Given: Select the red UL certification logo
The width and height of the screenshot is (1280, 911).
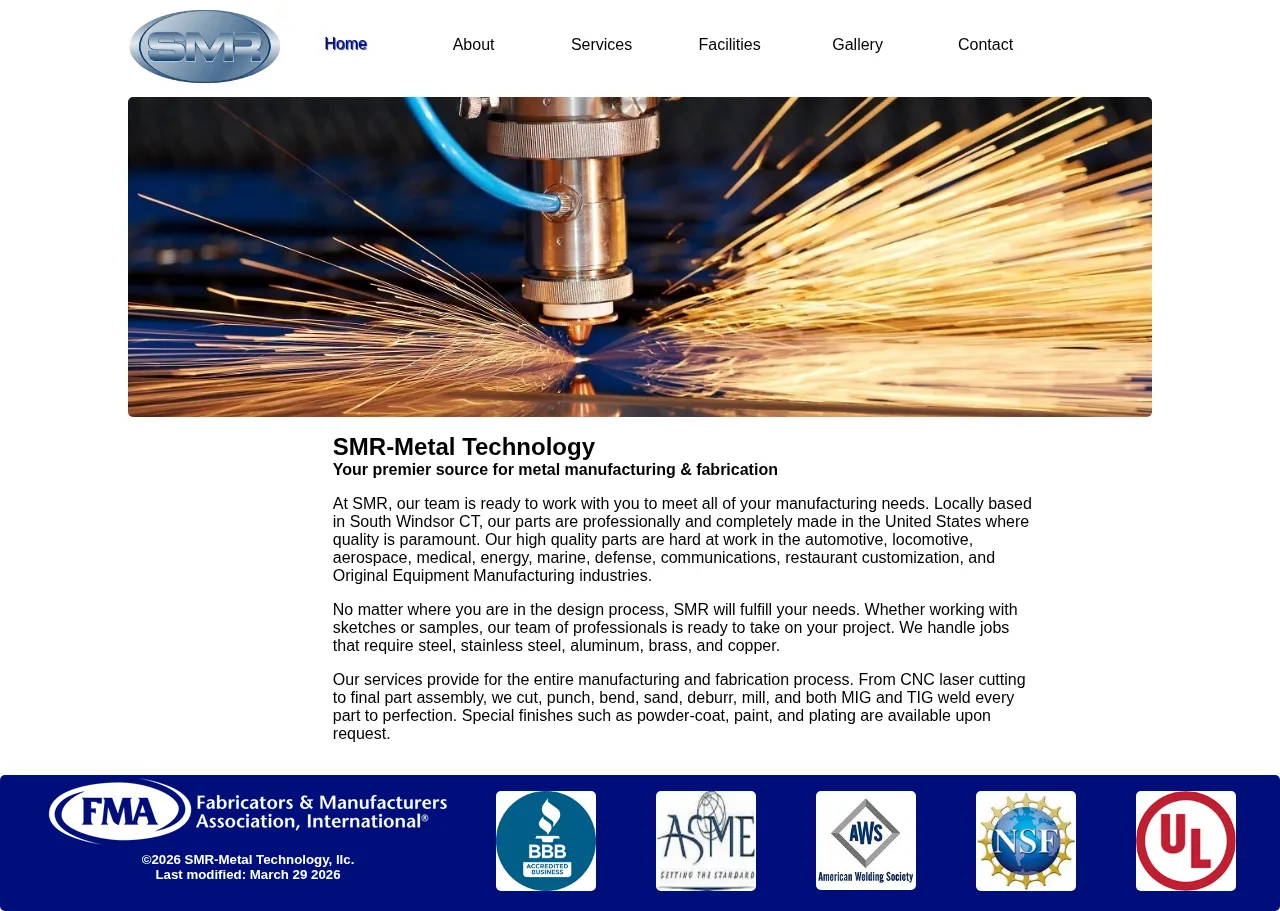Looking at the screenshot, I should [x=1186, y=841].
